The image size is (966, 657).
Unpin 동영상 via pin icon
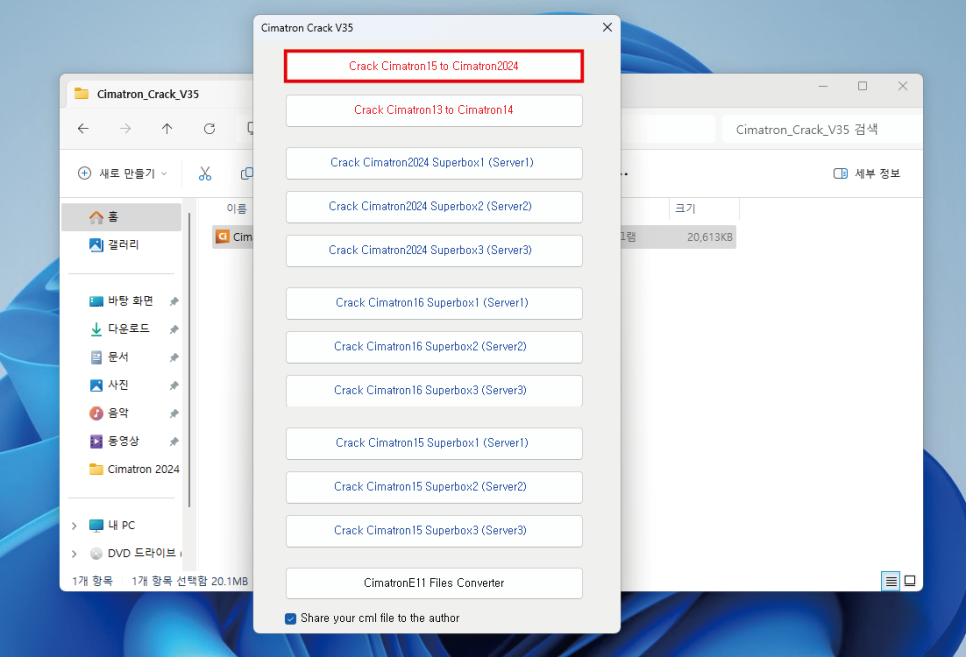click(174, 442)
